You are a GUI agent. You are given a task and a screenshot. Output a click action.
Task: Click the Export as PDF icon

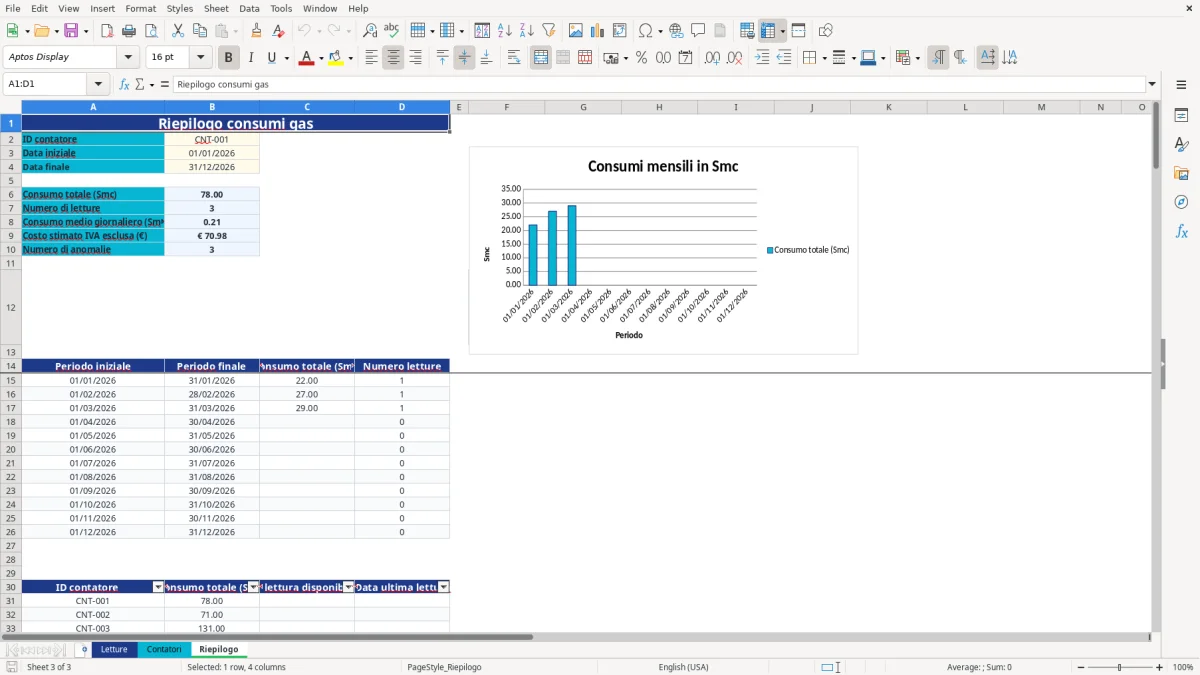(x=107, y=31)
